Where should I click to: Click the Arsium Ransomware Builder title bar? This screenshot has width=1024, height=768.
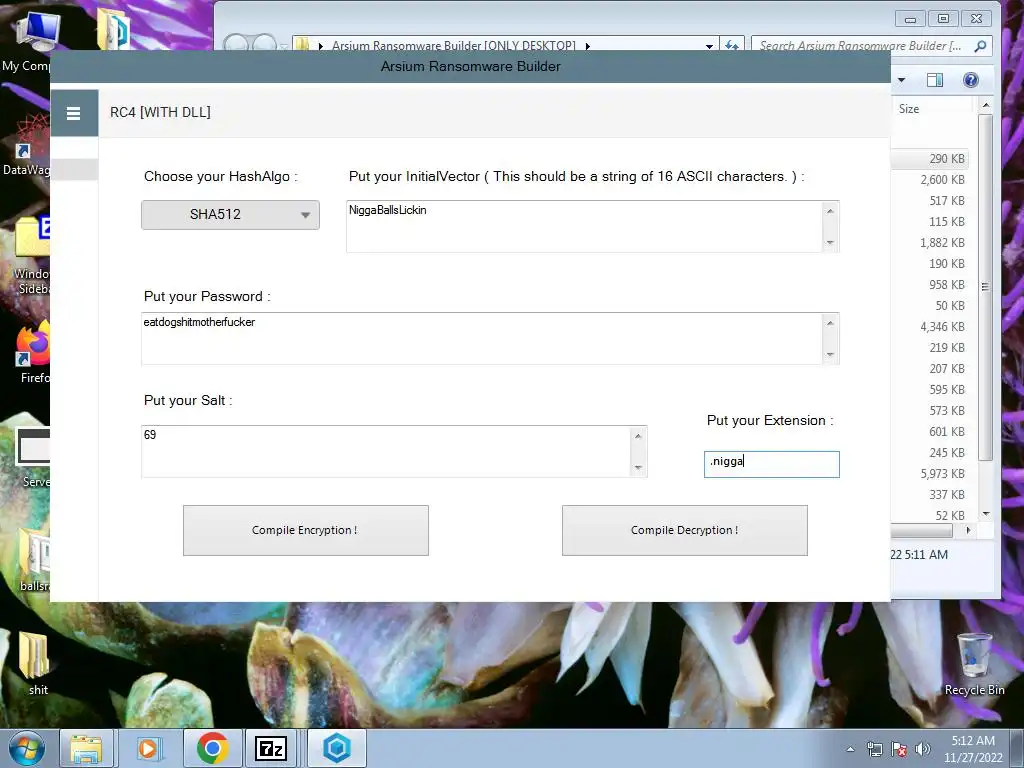(470, 67)
